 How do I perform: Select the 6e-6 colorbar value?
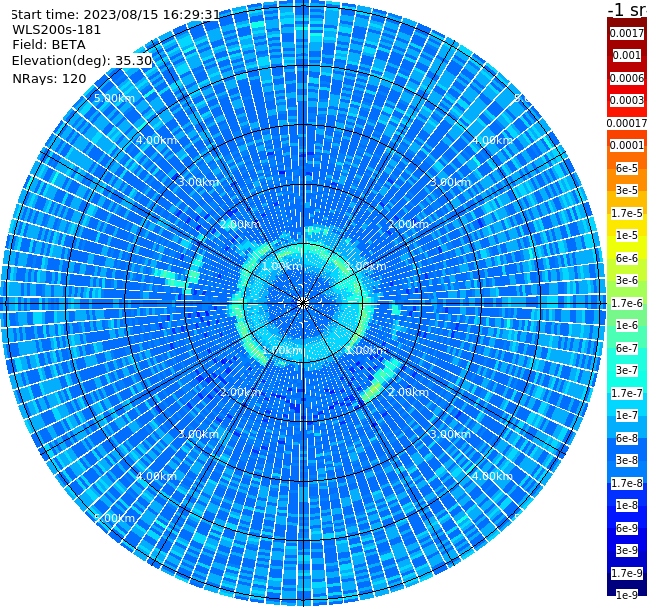coord(627,258)
